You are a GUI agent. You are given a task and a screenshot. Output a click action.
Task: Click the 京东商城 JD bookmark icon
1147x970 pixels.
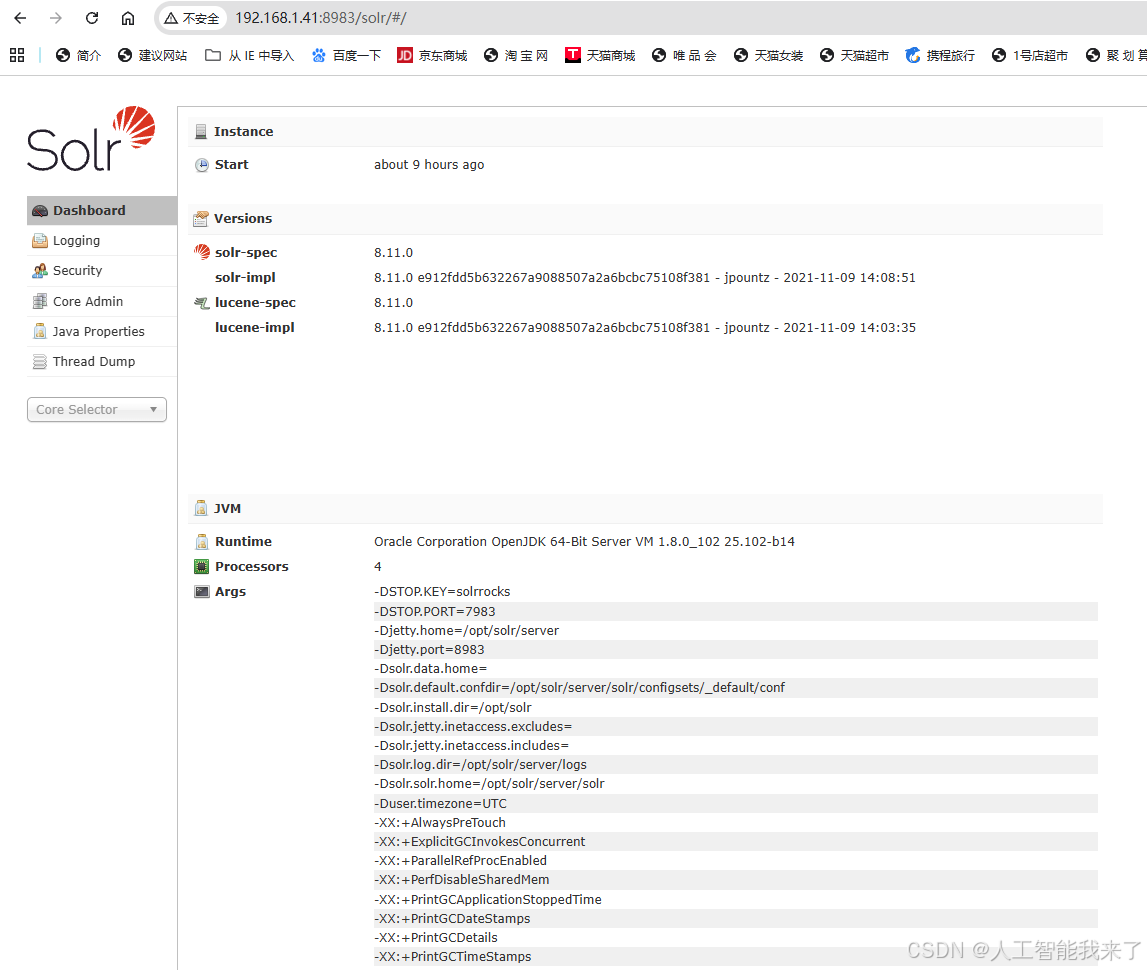tap(405, 55)
